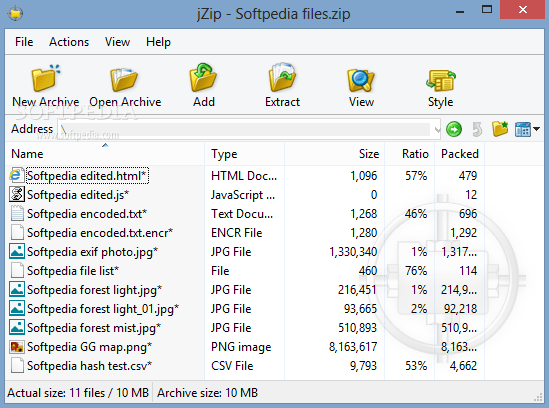The height and width of the screenshot is (408, 549).
Task: Click inside the Address path field
Action: (x=245, y=130)
